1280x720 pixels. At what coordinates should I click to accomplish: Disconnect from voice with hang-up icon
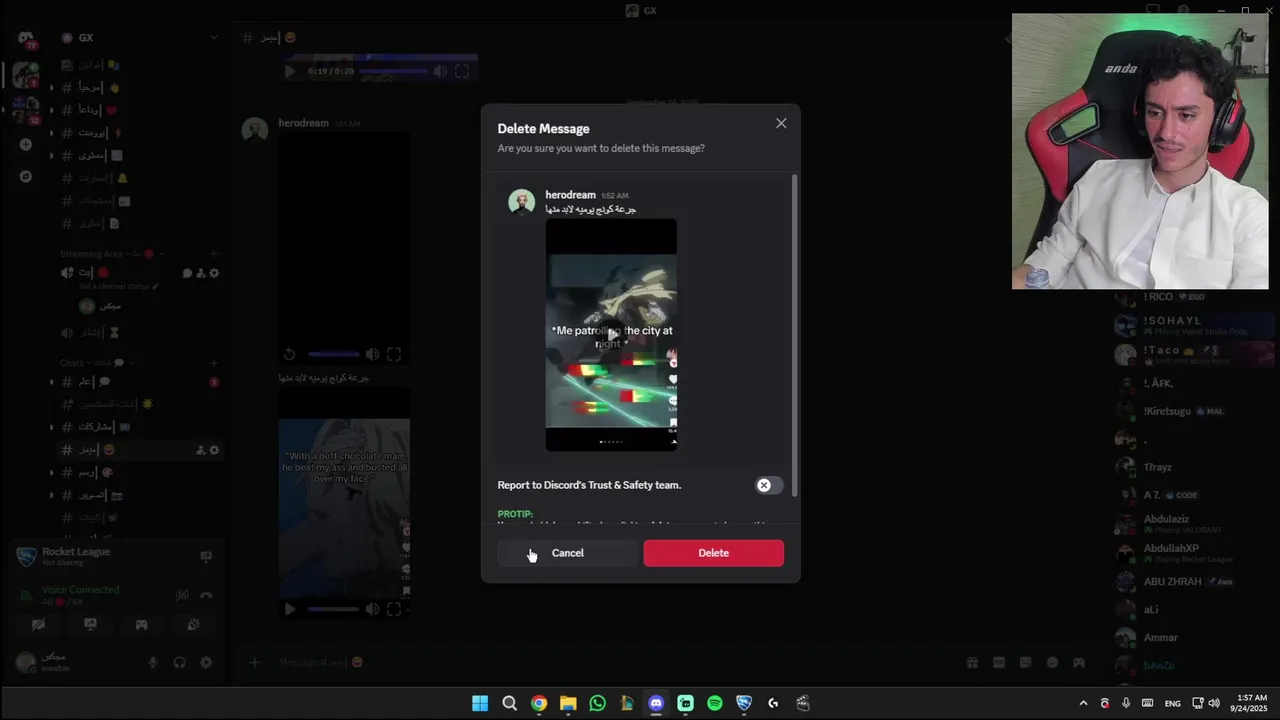click(x=206, y=595)
